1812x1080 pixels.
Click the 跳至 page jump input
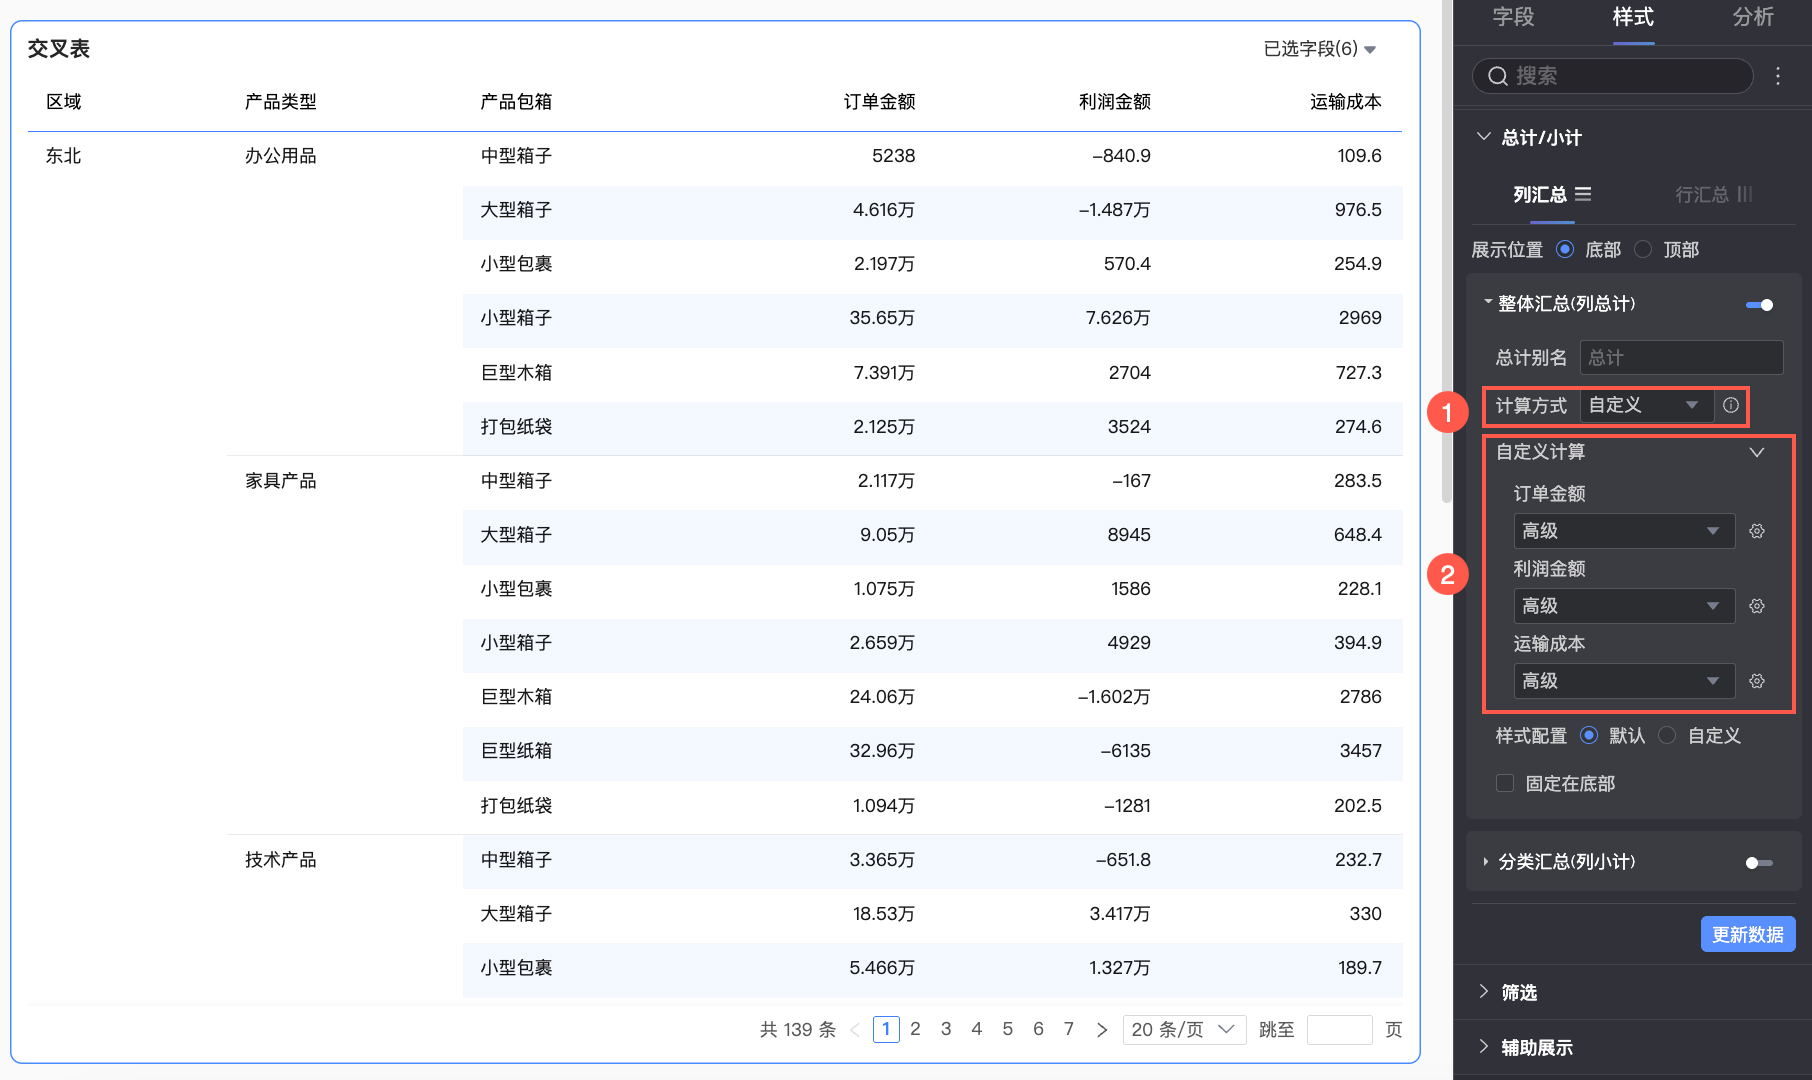click(1339, 1029)
